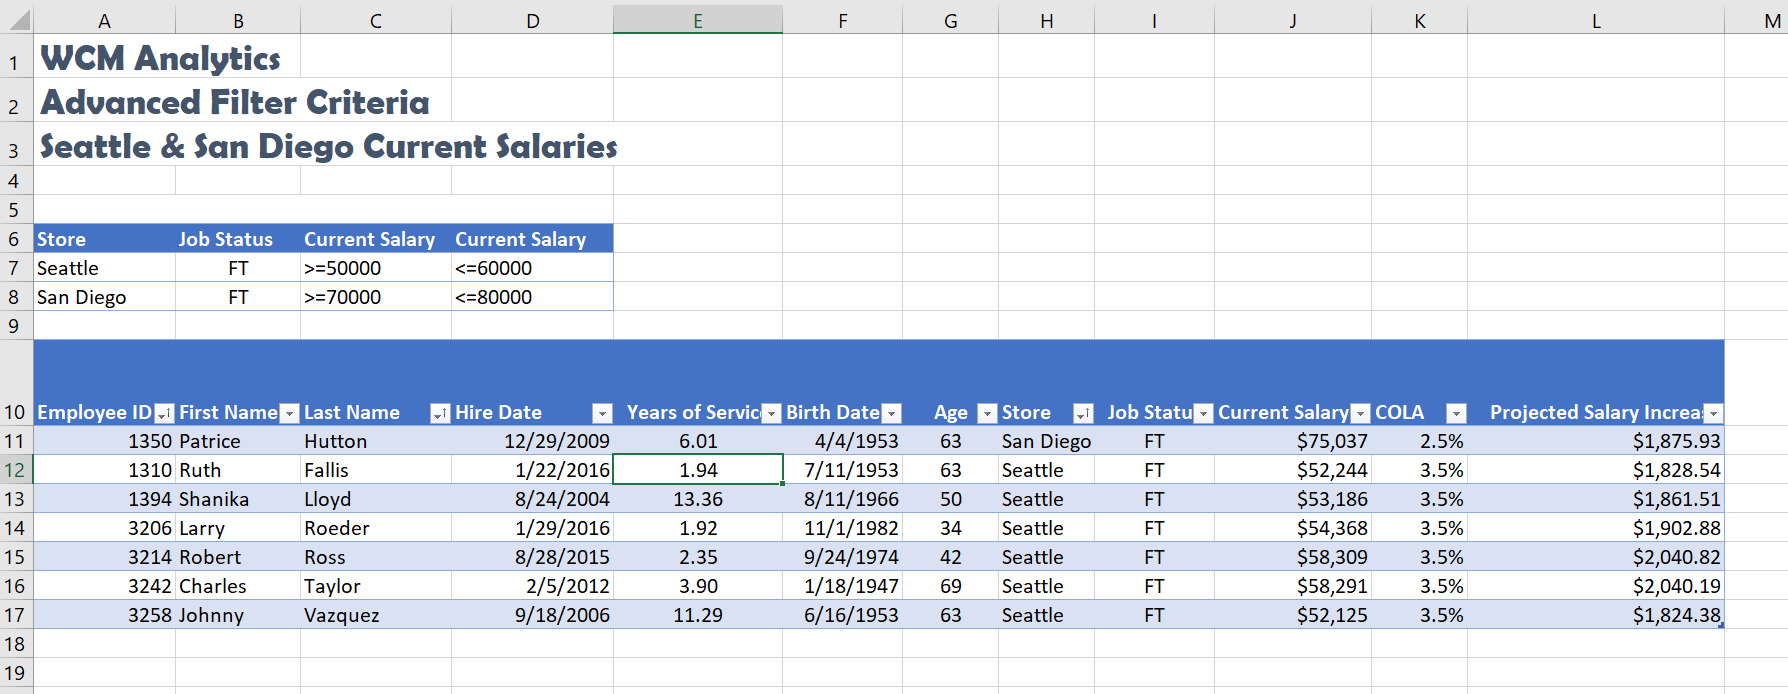Screen dimensions: 1788x694
Task: Select column I header
Action: pyautogui.click(x=1154, y=20)
